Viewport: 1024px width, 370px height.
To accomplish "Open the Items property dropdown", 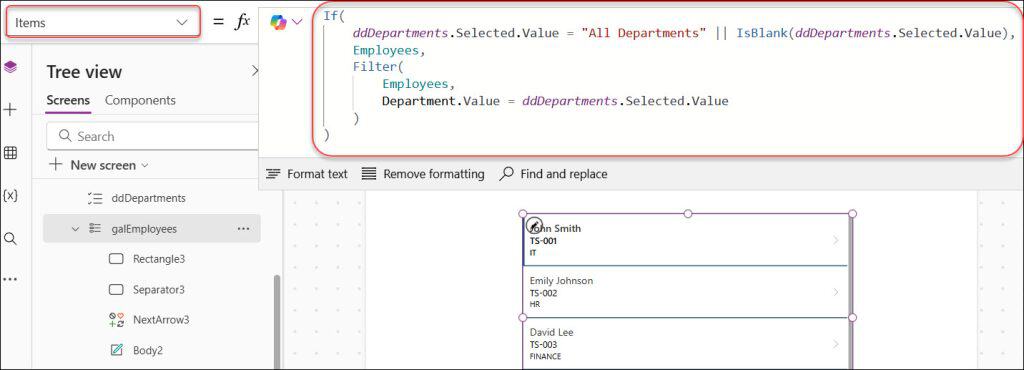I will [103, 22].
